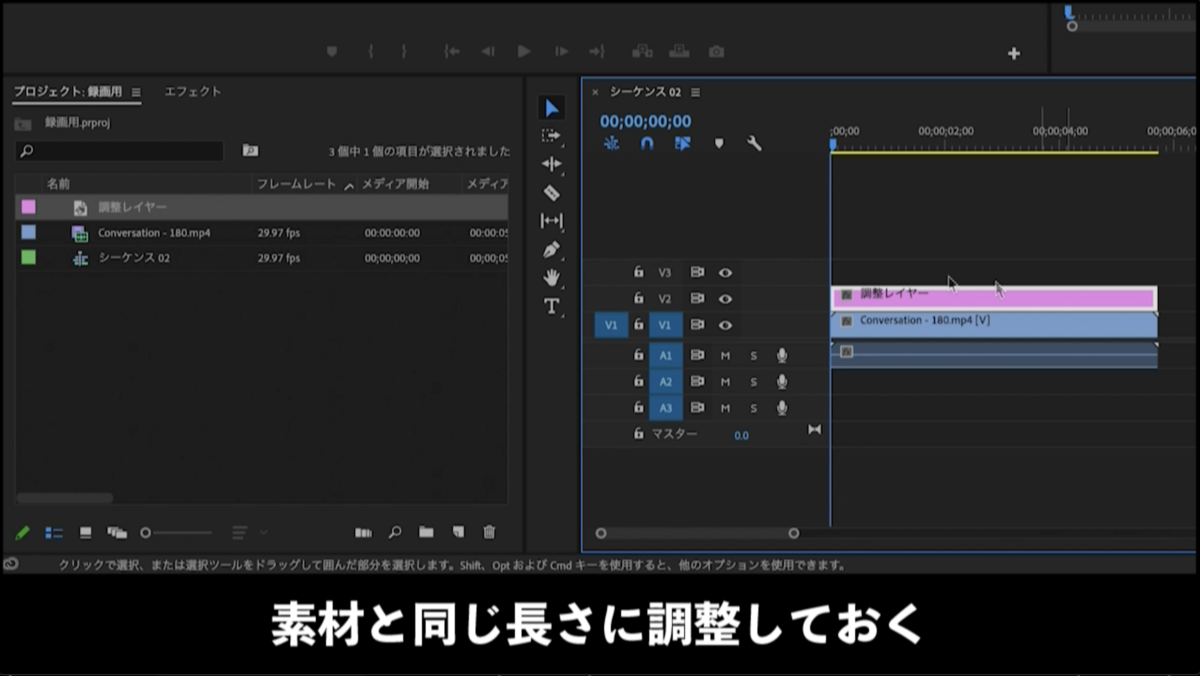Click the Play button in monitor
This screenshot has height=676, width=1200.
tap(524, 52)
